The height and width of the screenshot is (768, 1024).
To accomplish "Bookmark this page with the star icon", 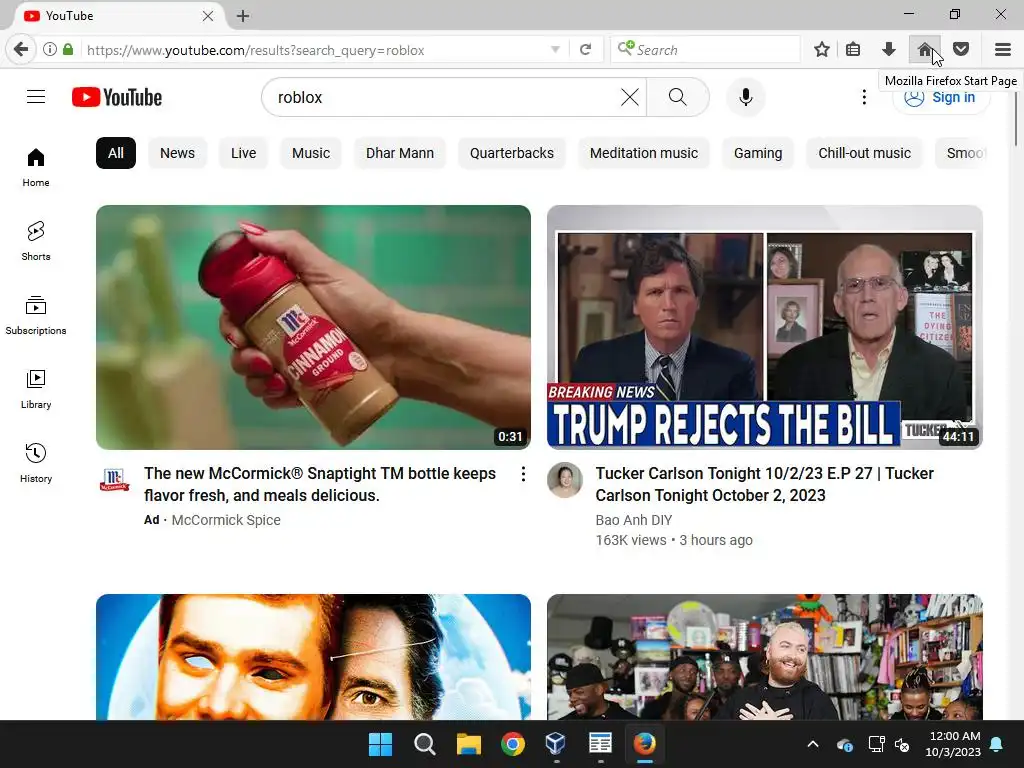I will (822, 50).
